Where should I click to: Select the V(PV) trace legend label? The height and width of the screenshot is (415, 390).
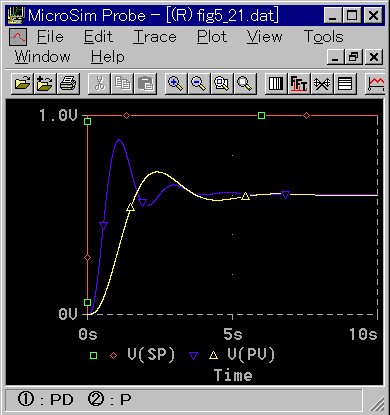click(251, 355)
